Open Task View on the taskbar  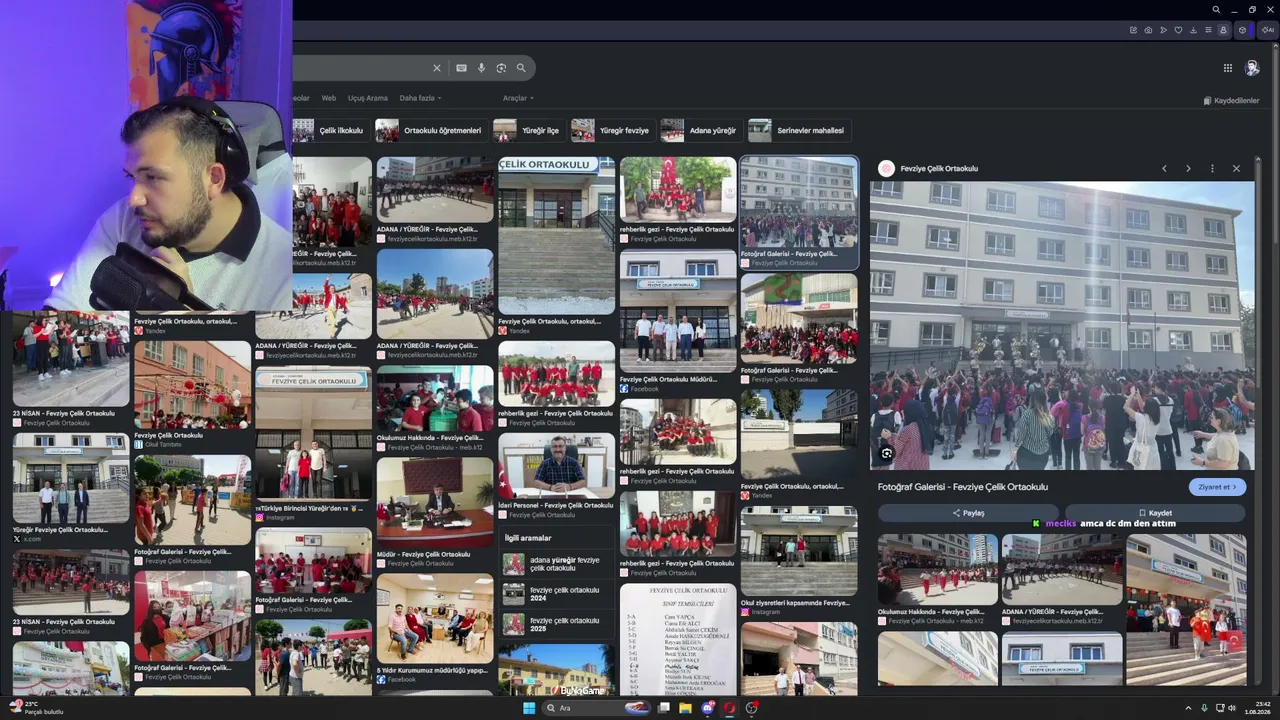[663, 708]
